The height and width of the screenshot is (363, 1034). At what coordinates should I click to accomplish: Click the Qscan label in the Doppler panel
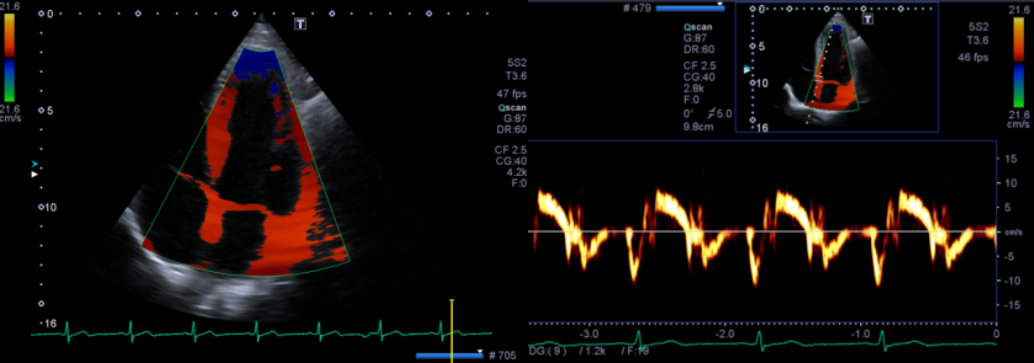coord(696,28)
